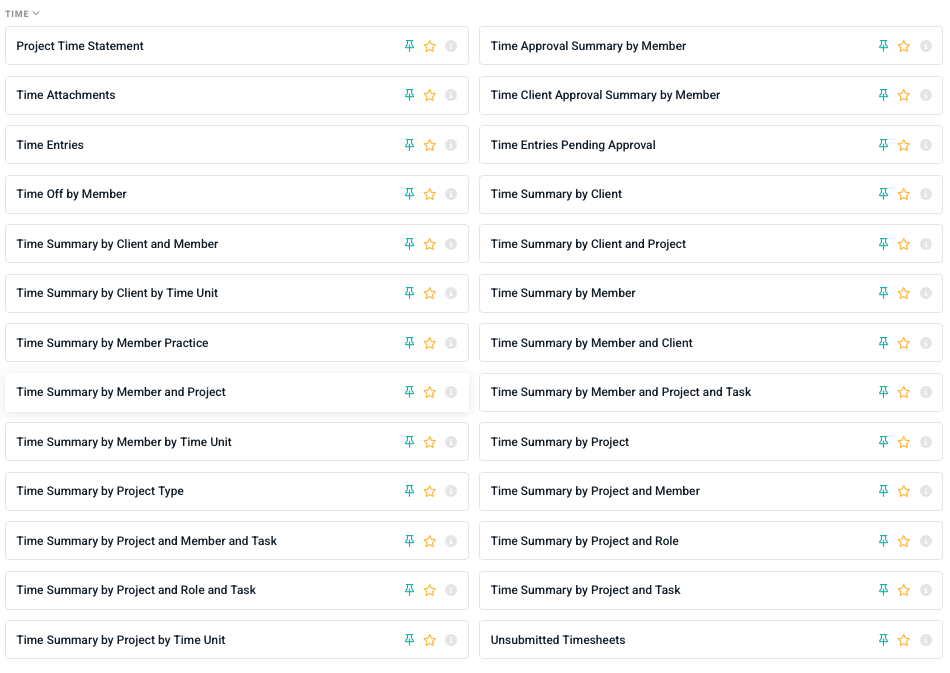Click info icon for Time Attachments
The image size is (950, 673).
pos(451,96)
